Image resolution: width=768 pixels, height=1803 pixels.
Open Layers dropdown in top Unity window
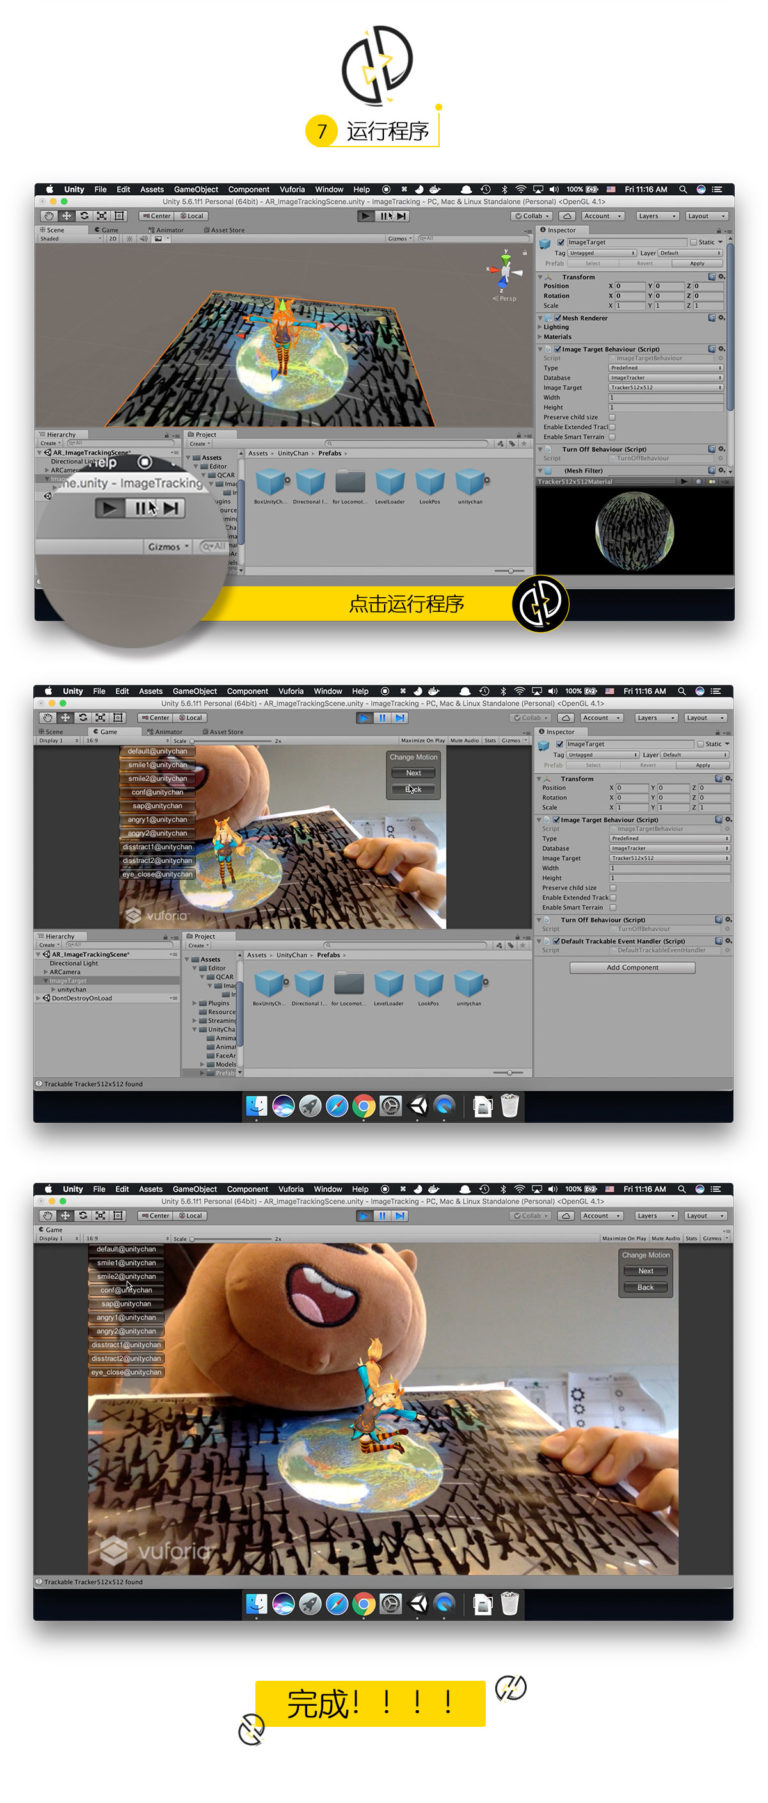point(655,216)
